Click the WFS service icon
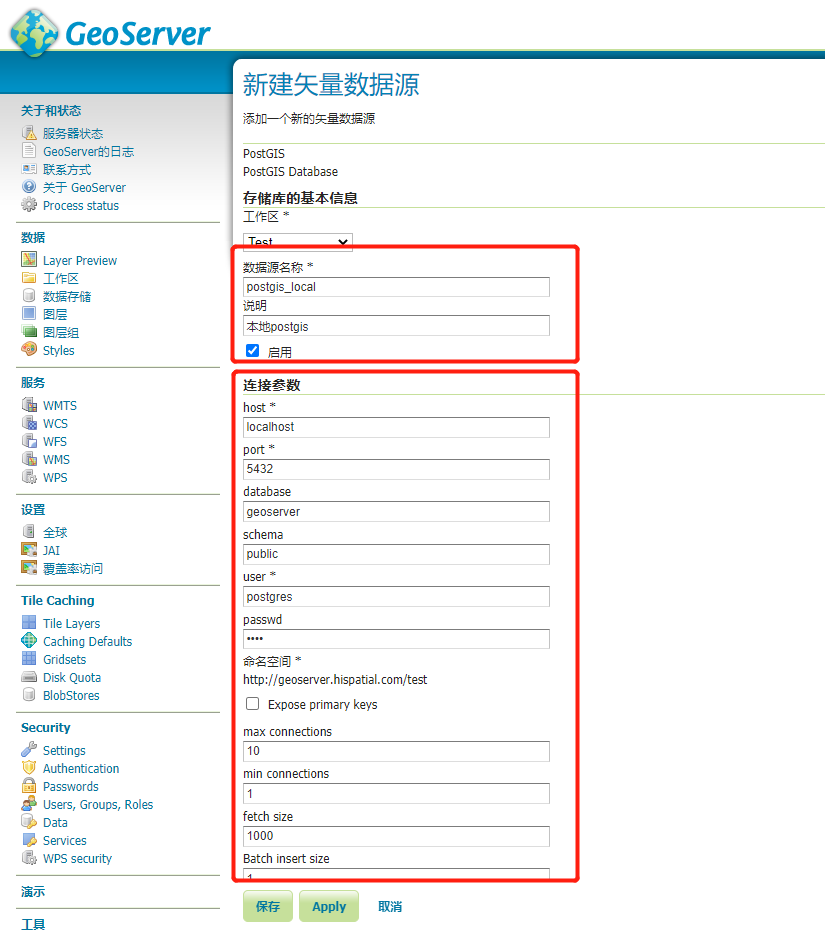This screenshot has width=825, height=932. pos(29,440)
